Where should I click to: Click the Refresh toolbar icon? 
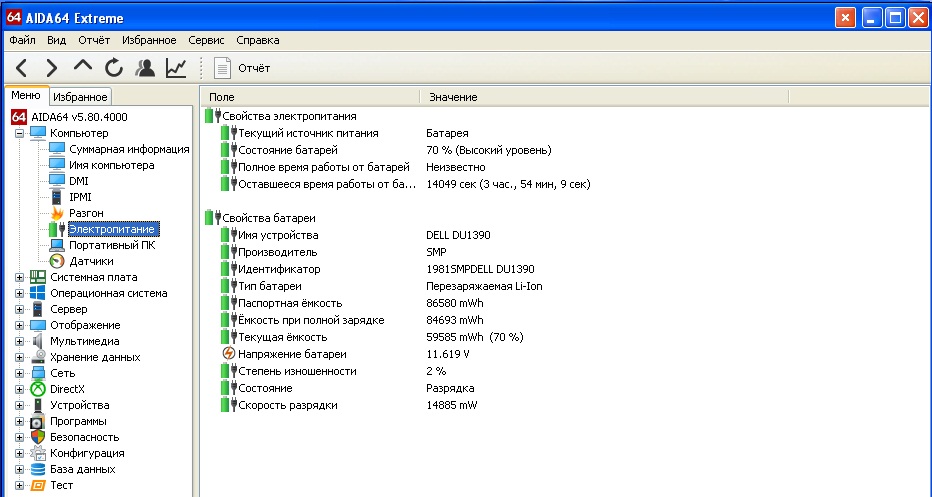(114, 68)
